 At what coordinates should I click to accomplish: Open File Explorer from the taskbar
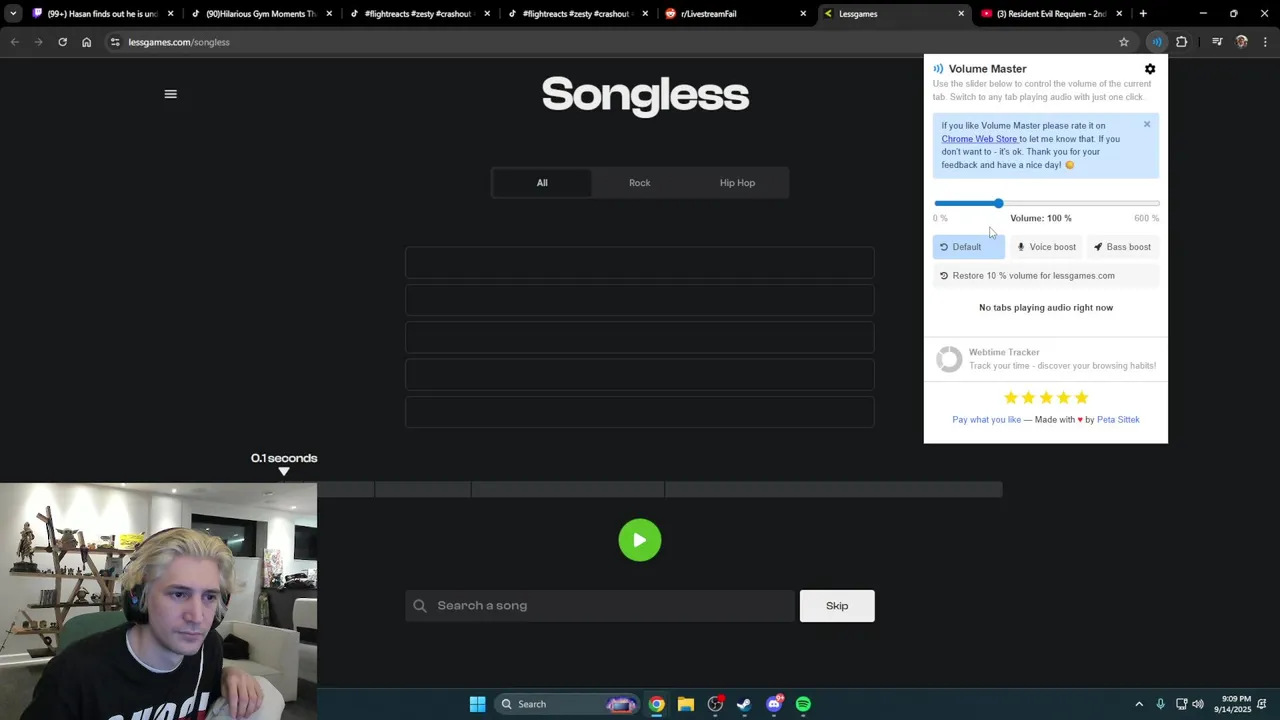[686, 704]
